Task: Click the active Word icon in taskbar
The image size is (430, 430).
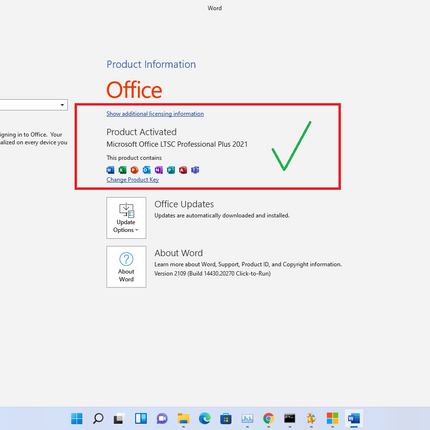Action: click(x=354, y=418)
